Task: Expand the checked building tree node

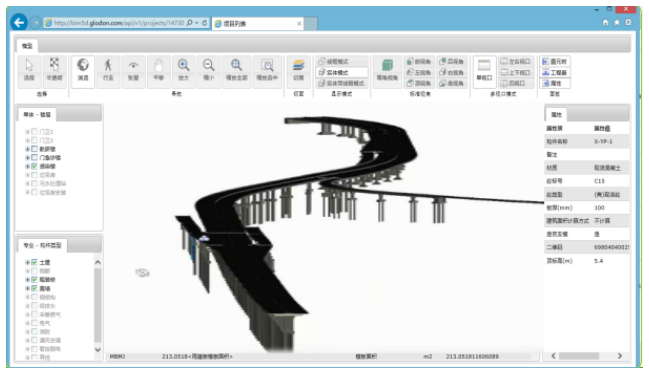Action: pos(28,166)
